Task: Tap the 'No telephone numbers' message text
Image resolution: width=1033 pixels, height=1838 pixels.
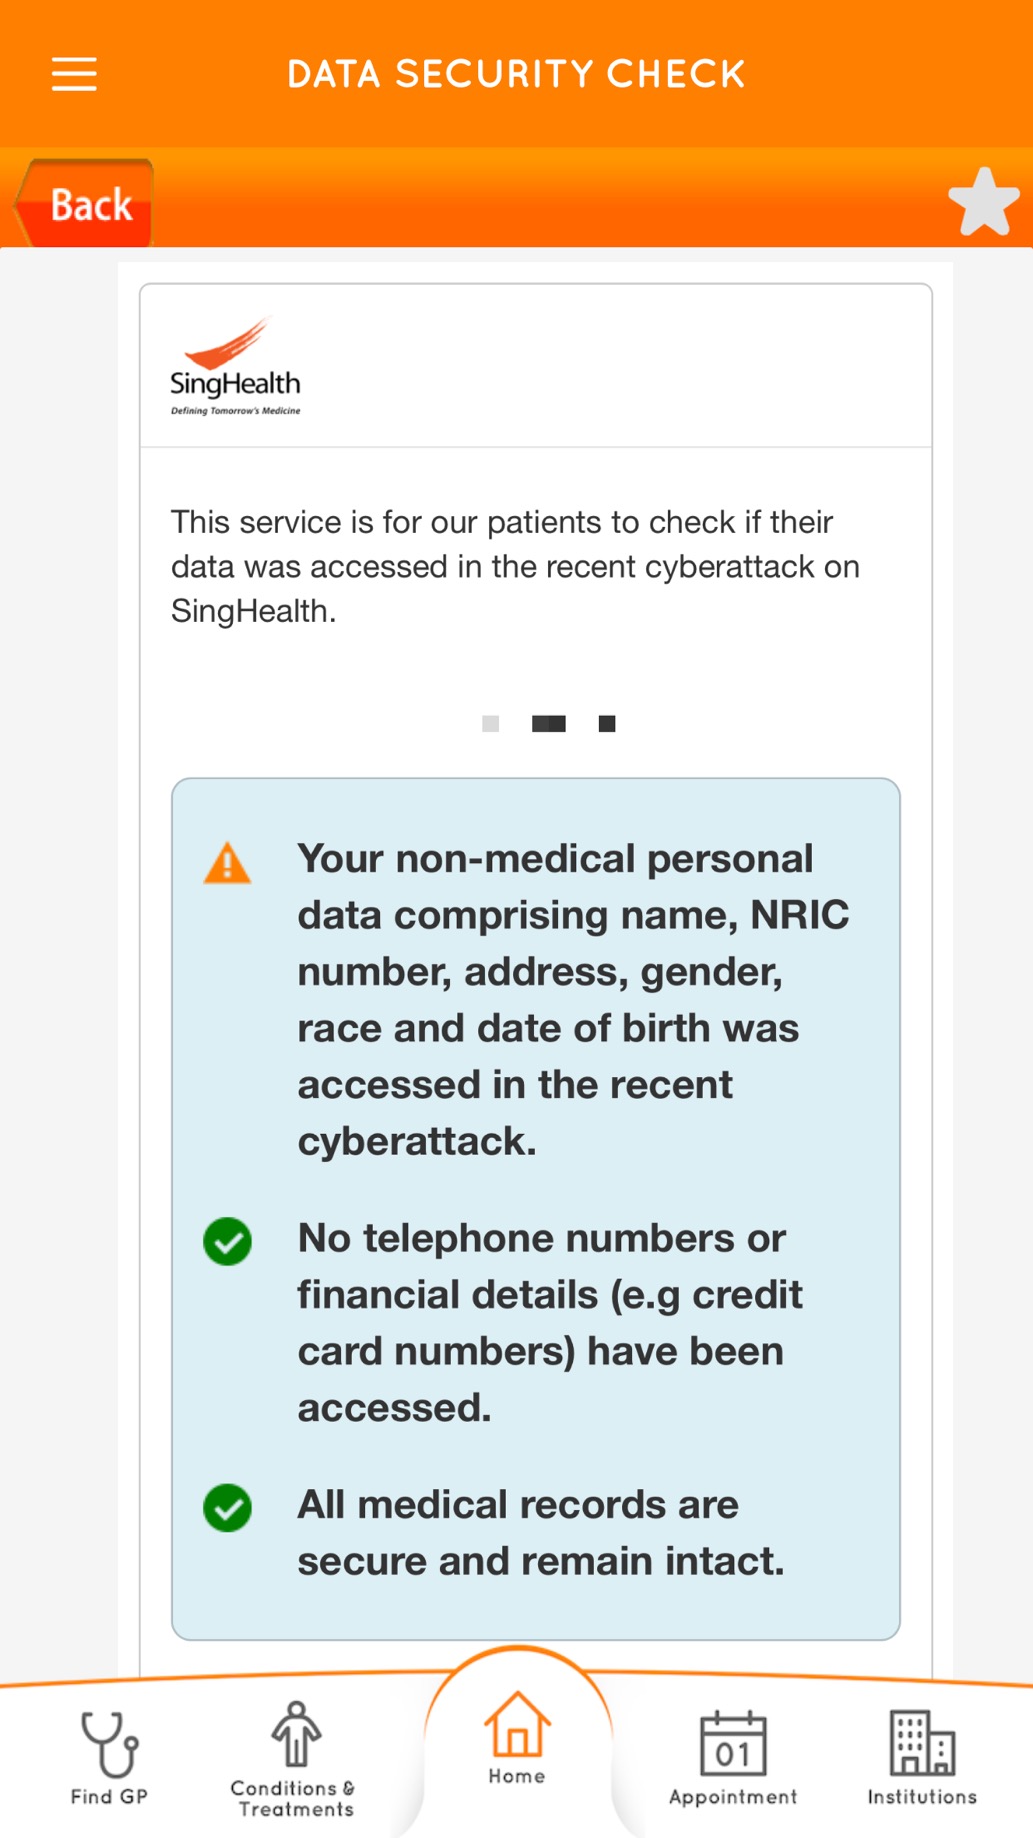Action: pos(550,1322)
